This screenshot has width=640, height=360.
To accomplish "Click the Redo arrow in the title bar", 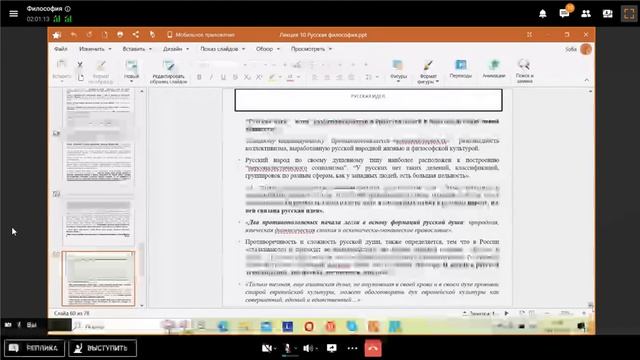I will pos(89,35).
